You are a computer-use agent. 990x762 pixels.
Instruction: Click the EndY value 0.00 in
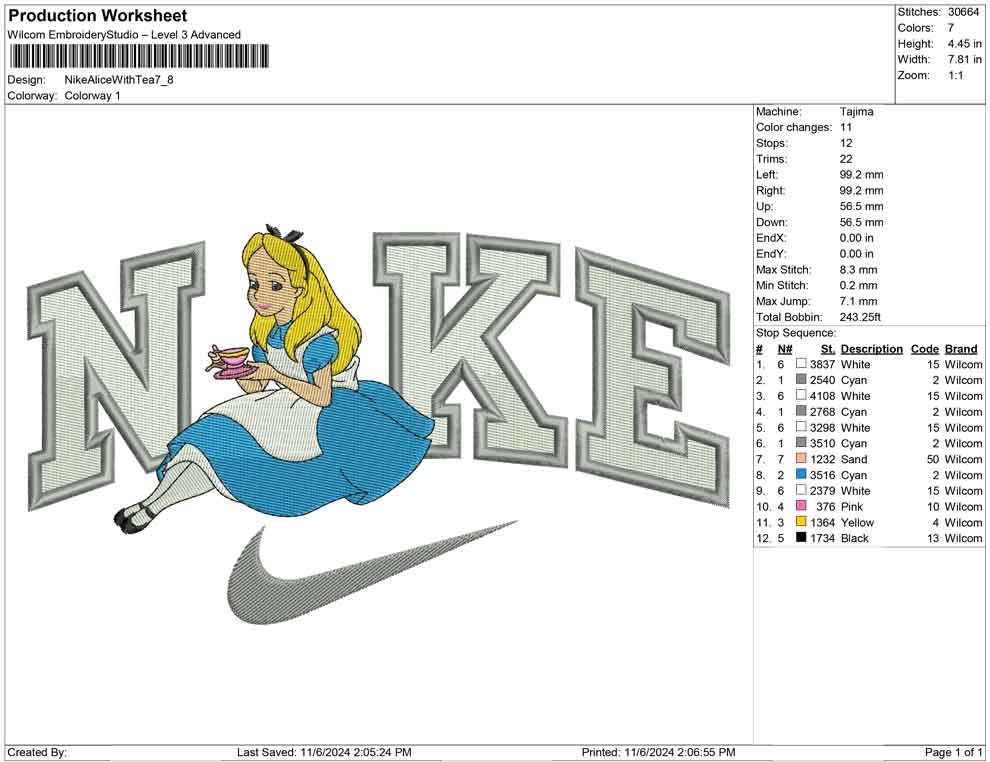click(x=857, y=254)
